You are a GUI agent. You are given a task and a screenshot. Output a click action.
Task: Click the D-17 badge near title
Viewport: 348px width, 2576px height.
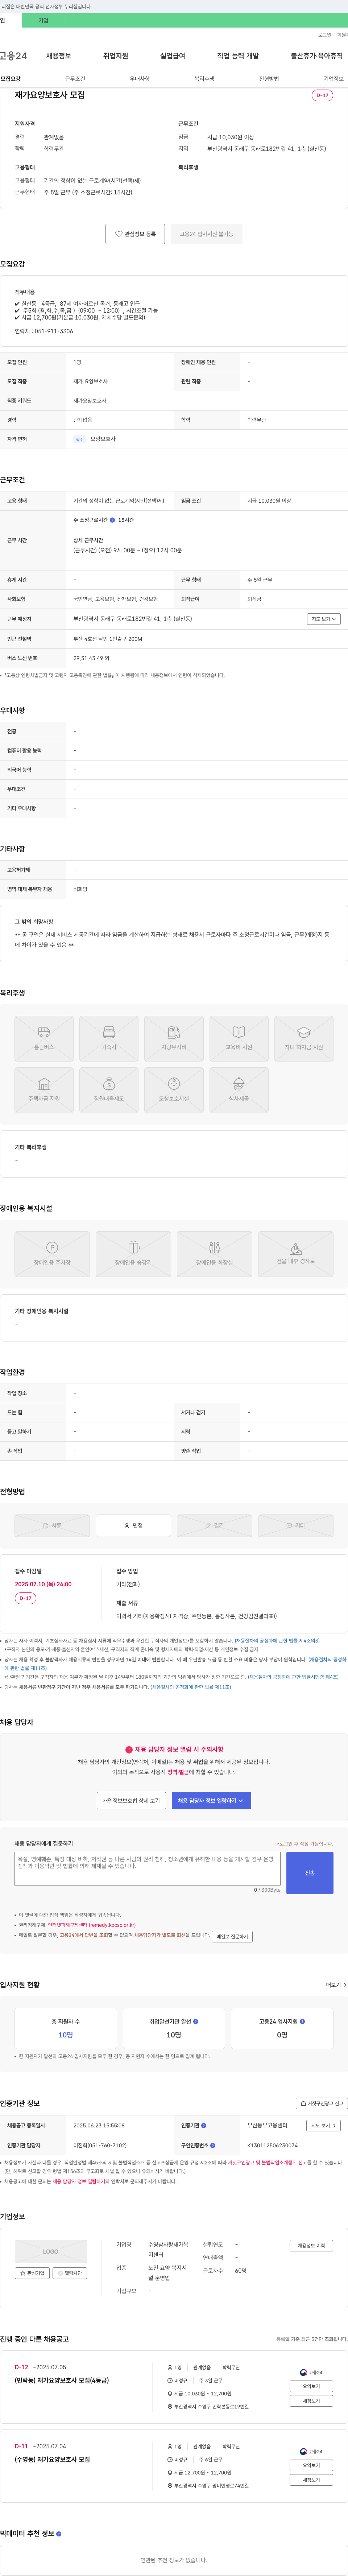[322, 96]
